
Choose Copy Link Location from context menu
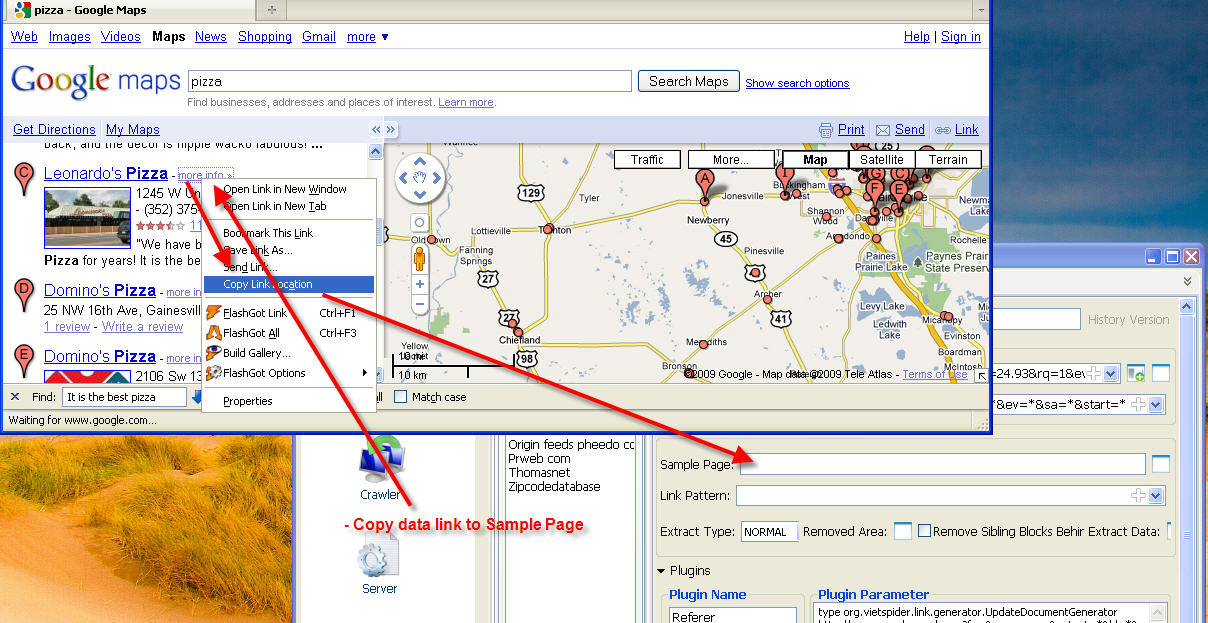pyautogui.click(x=288, y=284)
